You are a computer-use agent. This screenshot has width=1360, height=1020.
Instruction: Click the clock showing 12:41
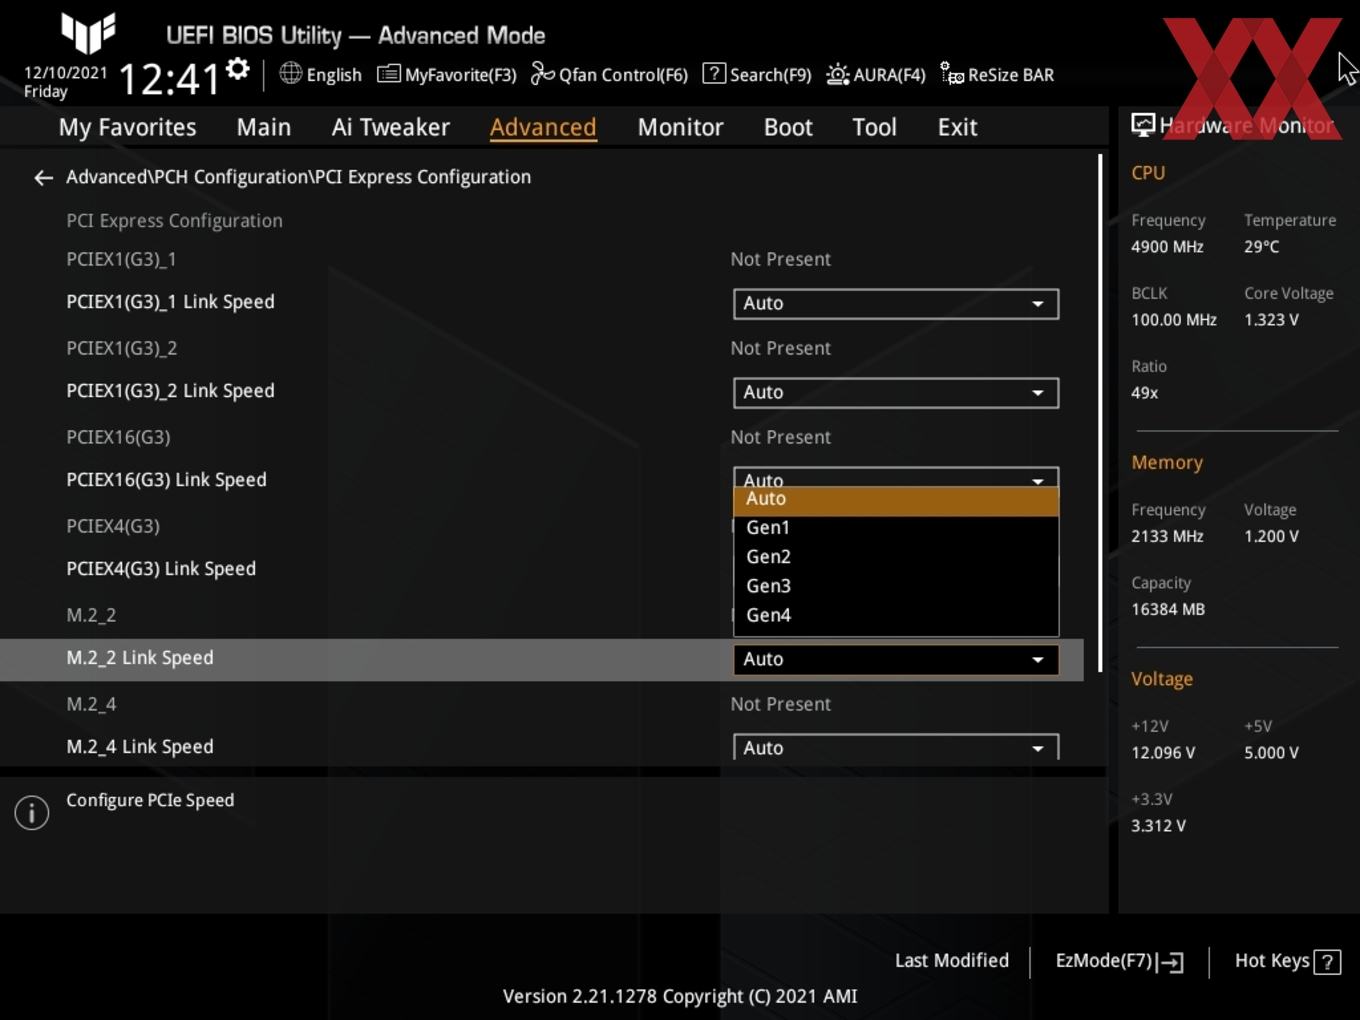[x=169, y=78]
